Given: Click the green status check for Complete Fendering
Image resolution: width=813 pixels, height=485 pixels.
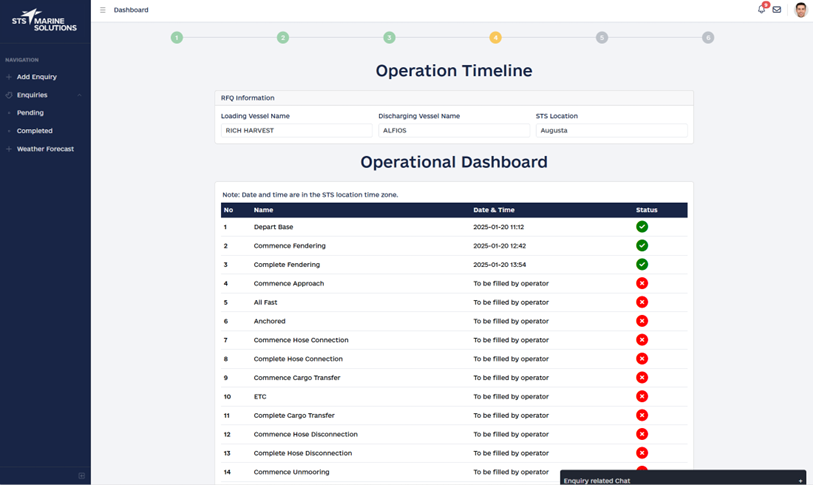Looking at the screenshot, I should pos(642,265).
